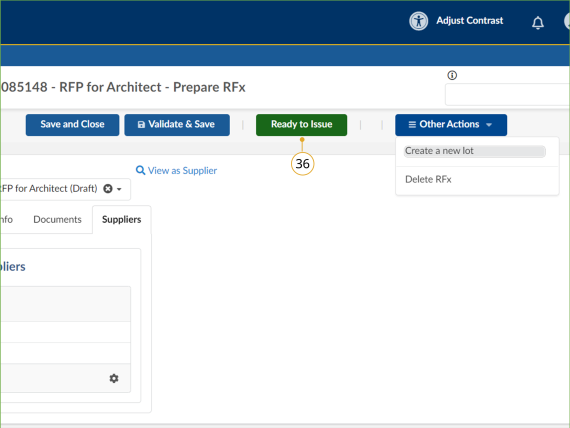Select the Suppliers tab
The image size is (570, 428).
[x=121, y=220]
